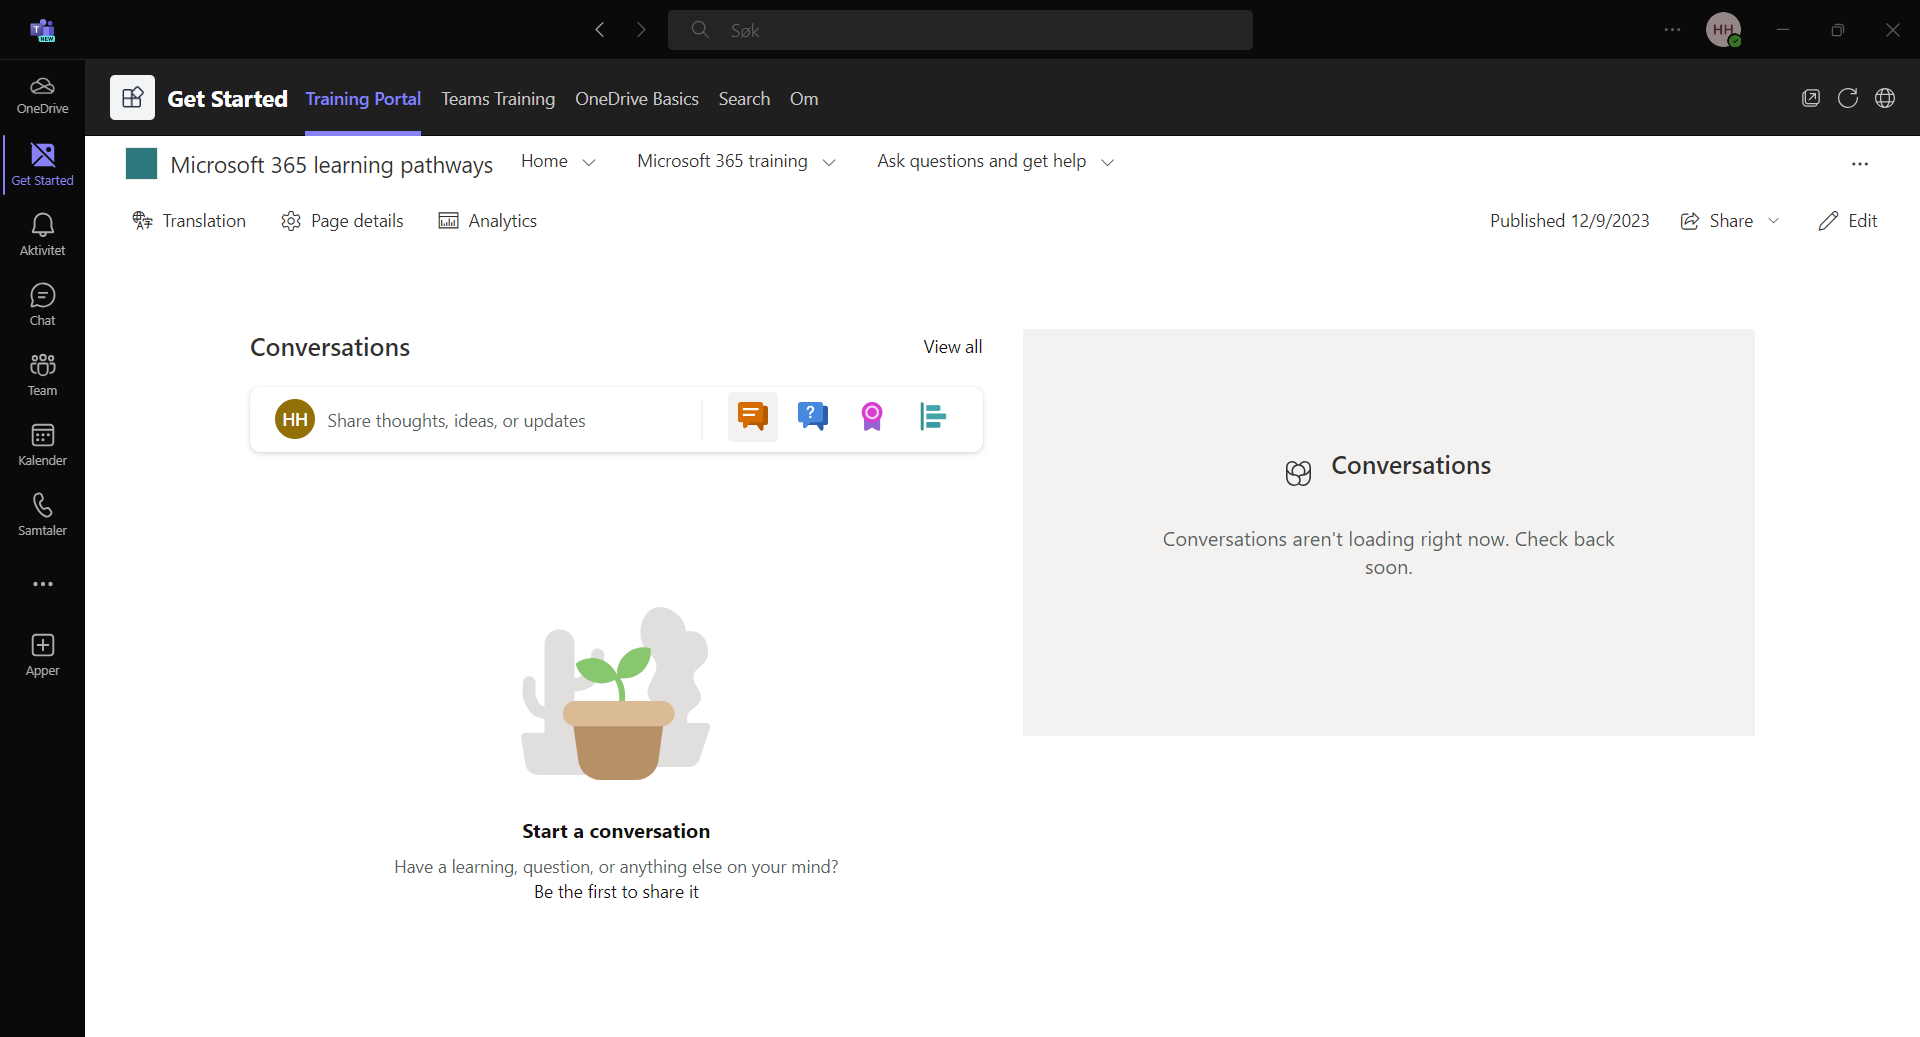Expand Microsoft 365 training chevron
This screenshot has height=1037, width=1920.
click(x=829, y=163)
